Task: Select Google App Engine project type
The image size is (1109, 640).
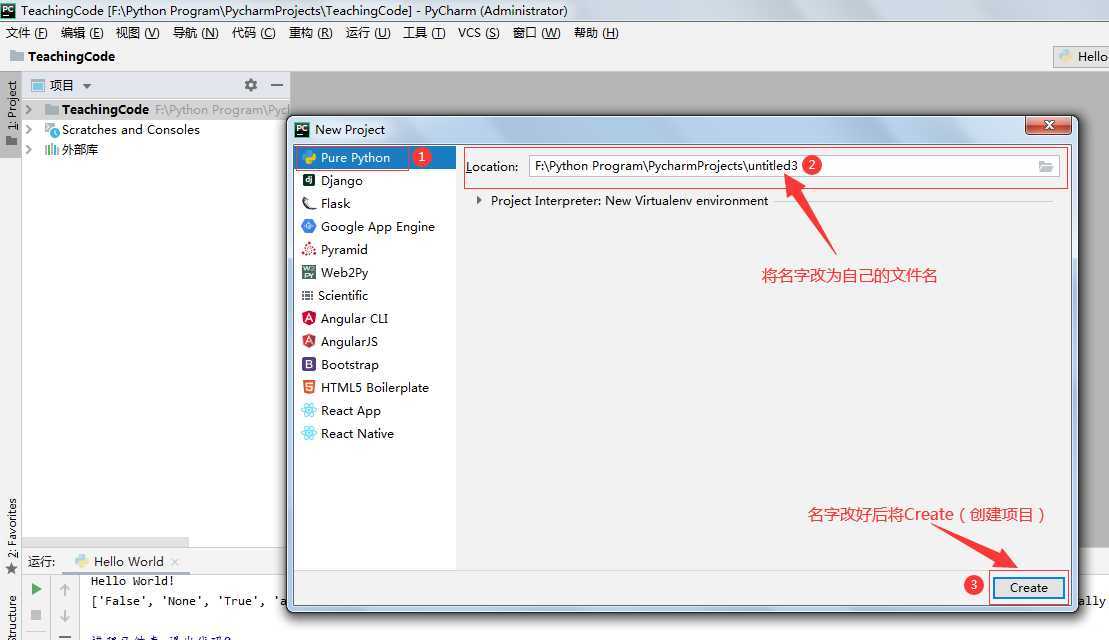Action: tap(377, 226)
